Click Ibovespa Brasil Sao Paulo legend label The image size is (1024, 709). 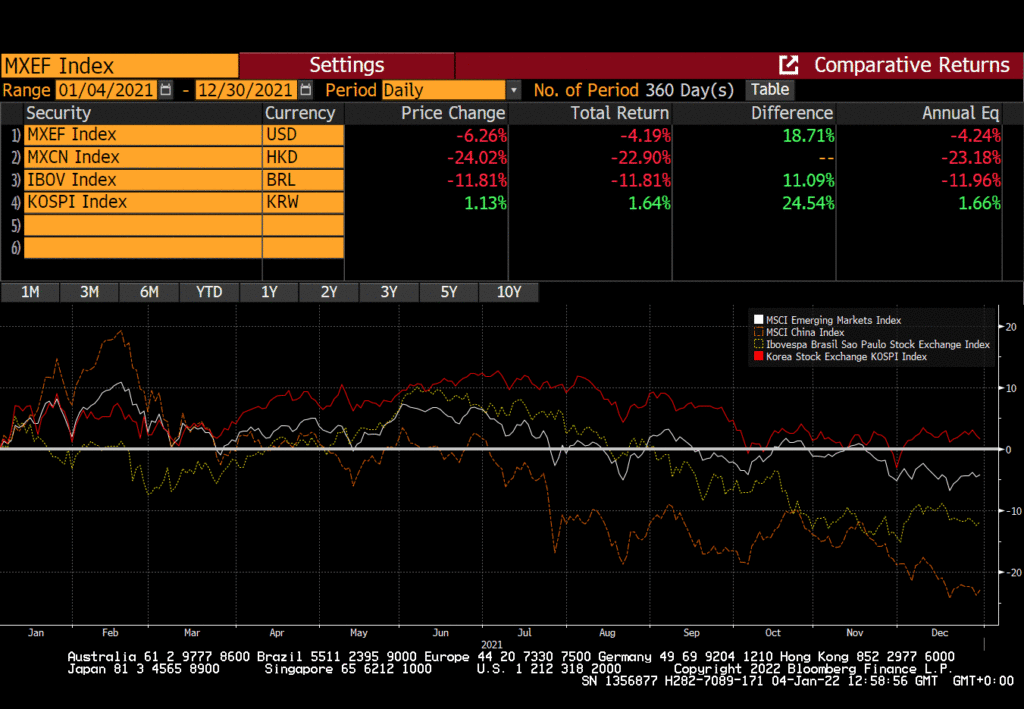tap(878, 344)
